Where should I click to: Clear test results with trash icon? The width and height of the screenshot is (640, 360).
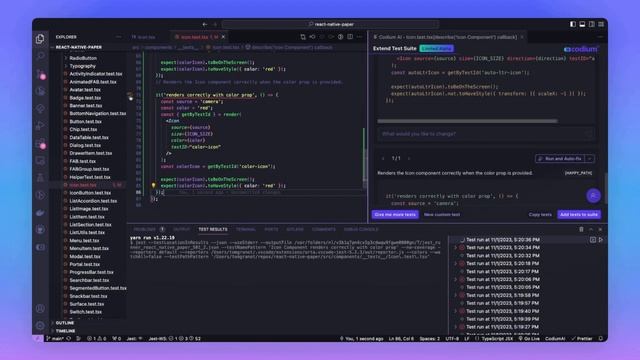(581, 229)
